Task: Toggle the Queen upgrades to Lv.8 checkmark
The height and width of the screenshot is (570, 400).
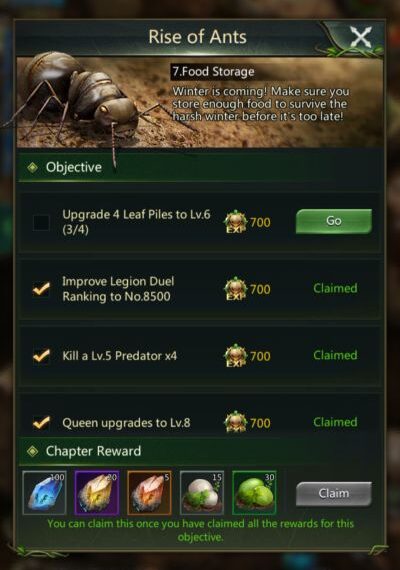Action: pos(41,422)
